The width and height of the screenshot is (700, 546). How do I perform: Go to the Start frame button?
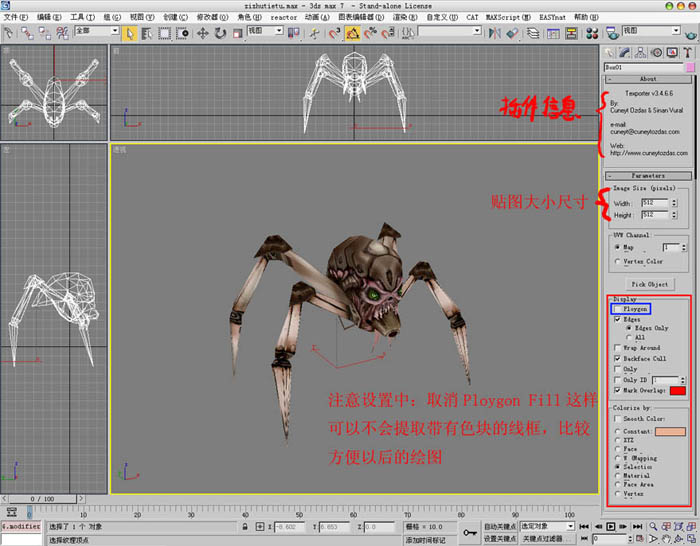[x=584, y=527]
